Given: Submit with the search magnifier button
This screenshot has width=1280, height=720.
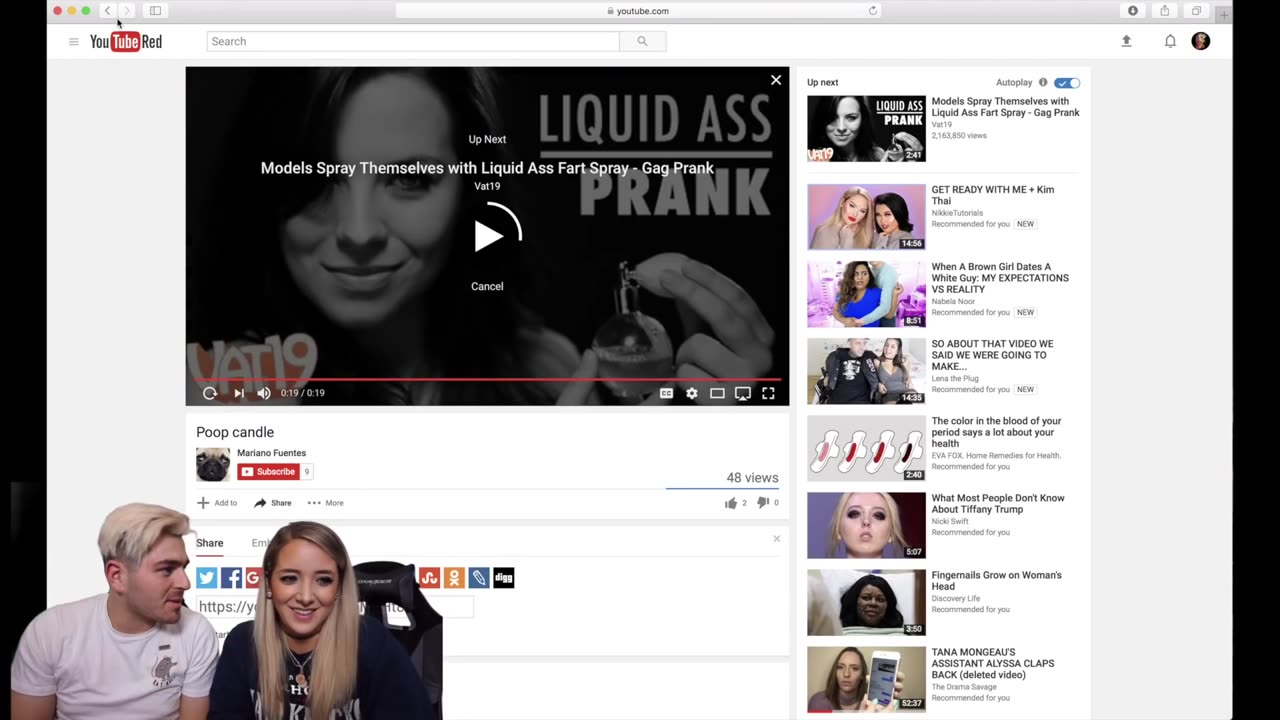Looking at the screenshot, I should pos(642,41).
